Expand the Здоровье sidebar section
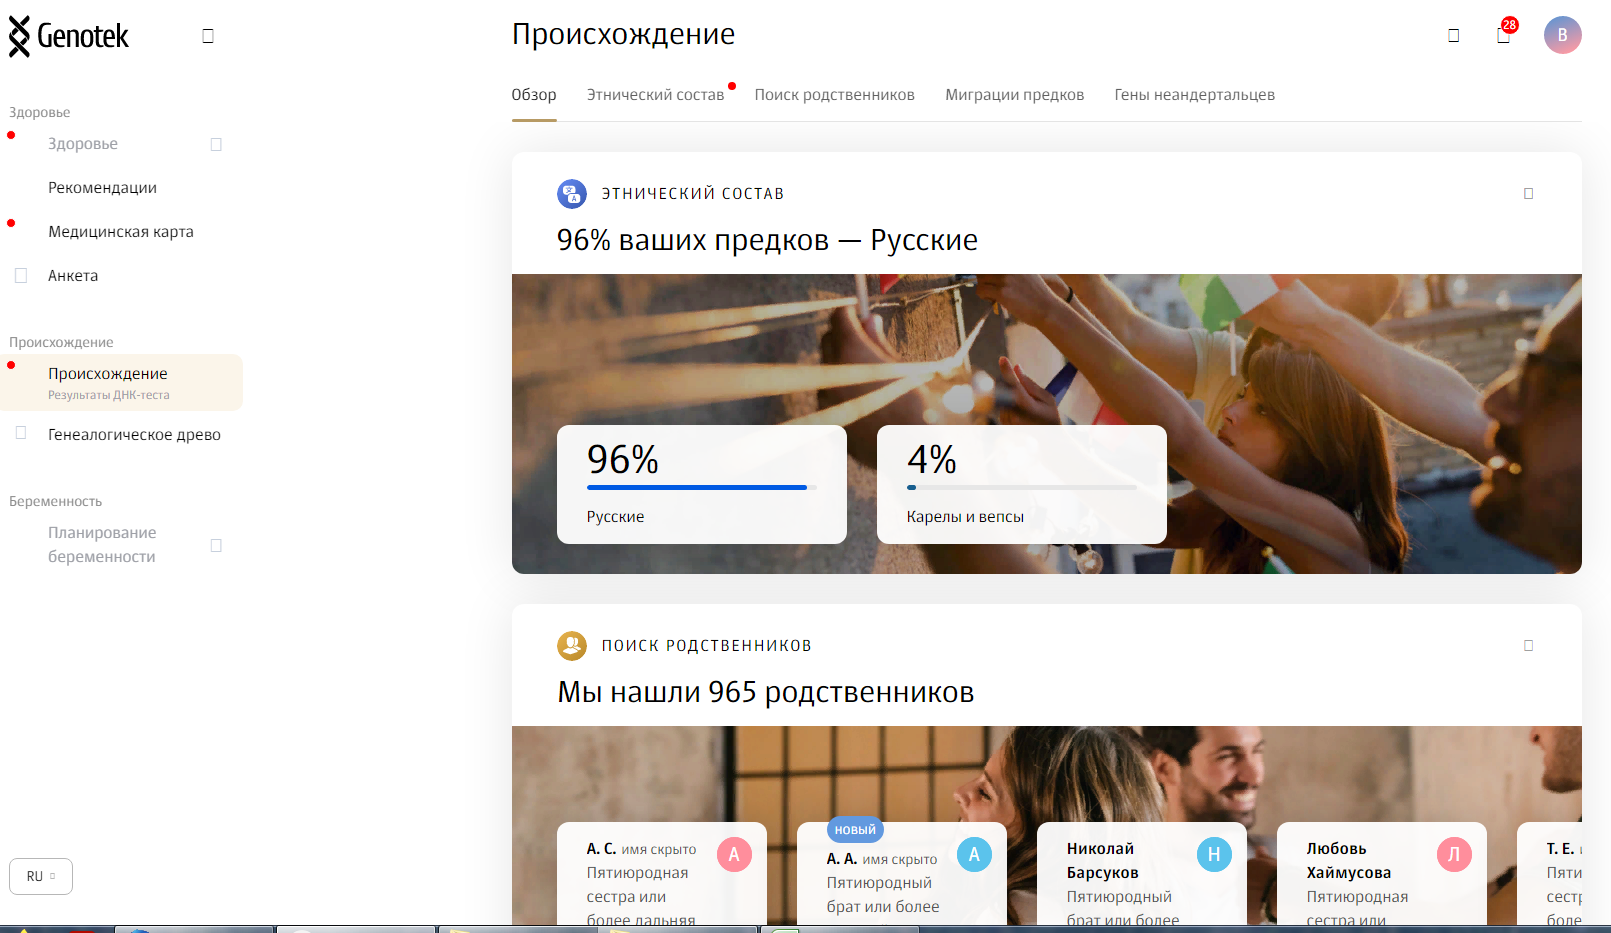 [216, 144]
